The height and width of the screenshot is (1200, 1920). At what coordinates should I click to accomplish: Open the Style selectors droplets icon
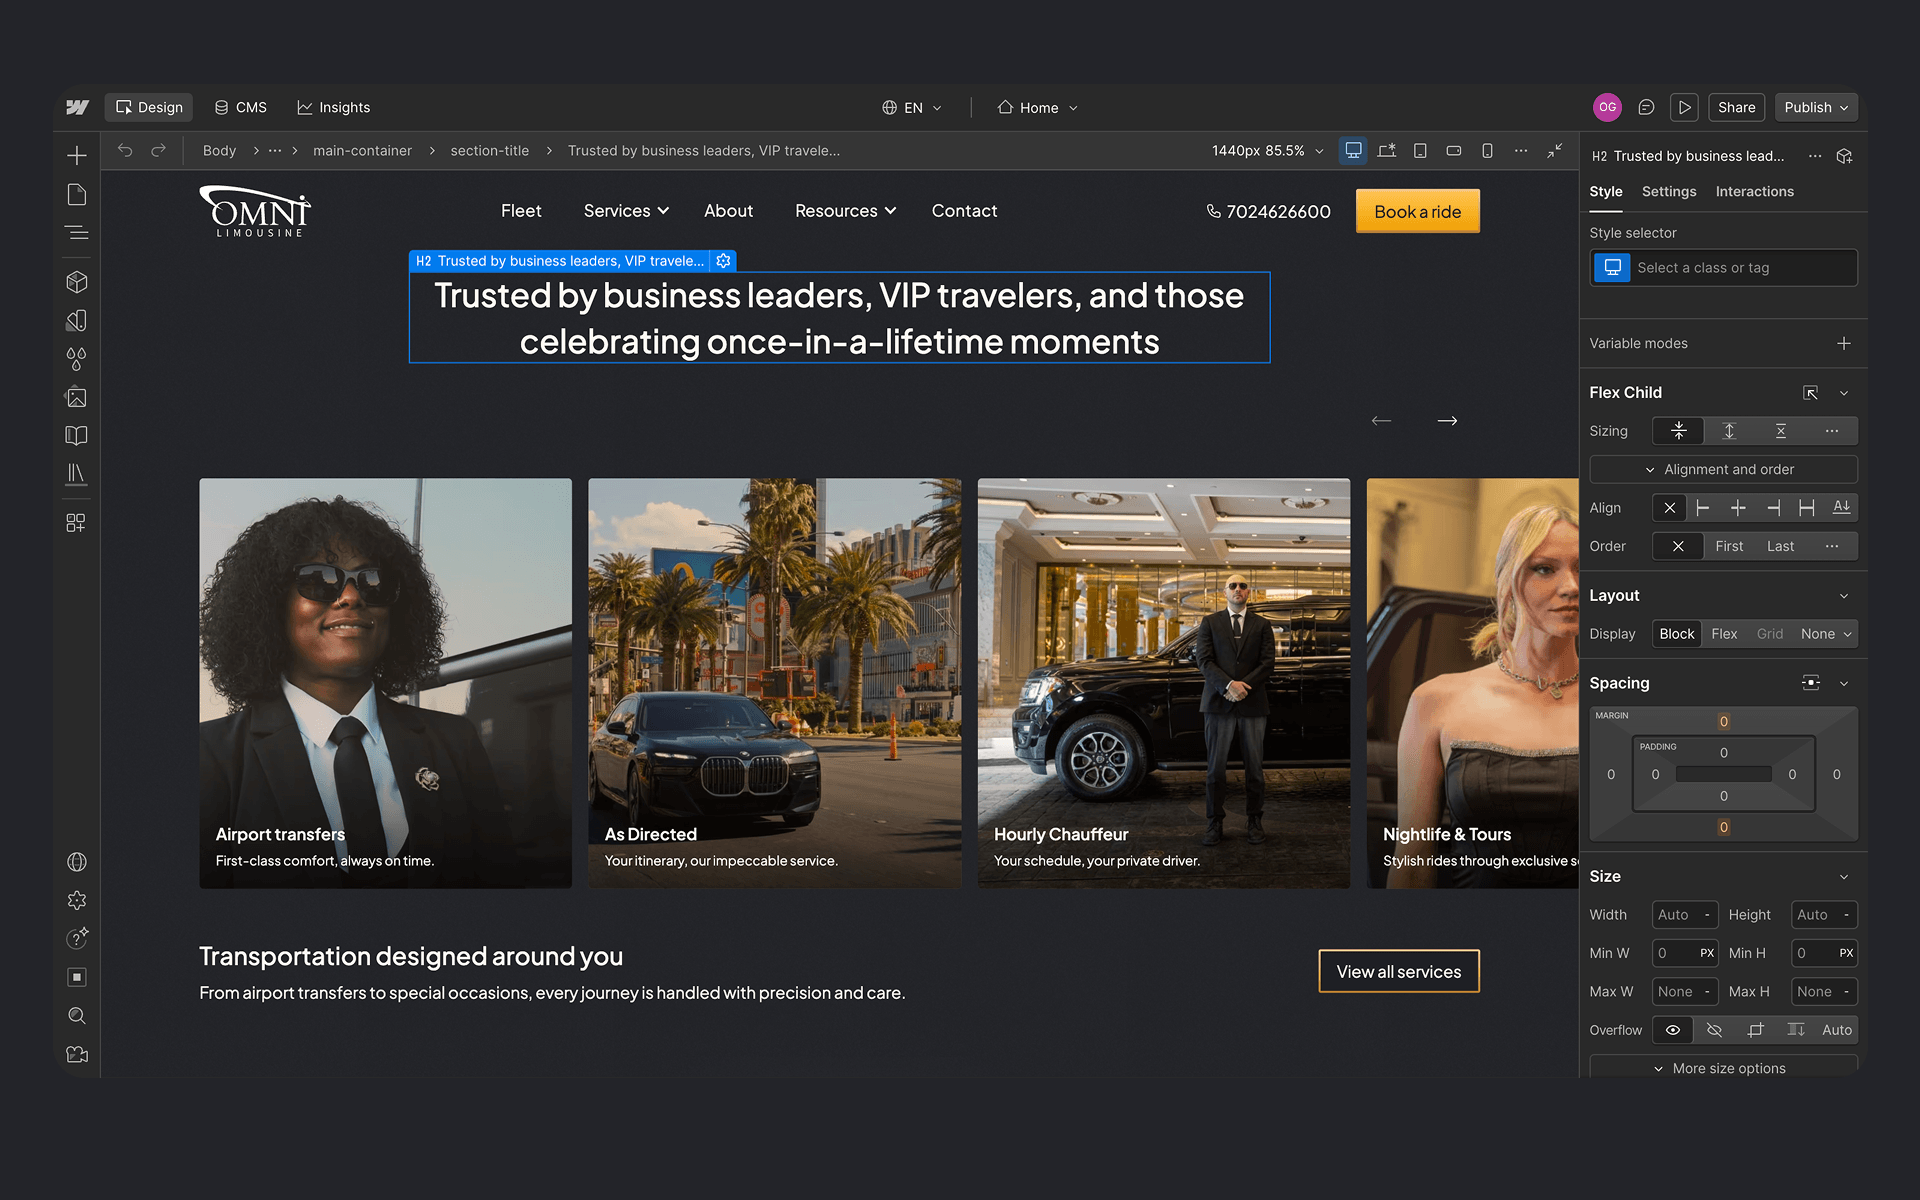[77, 358]
